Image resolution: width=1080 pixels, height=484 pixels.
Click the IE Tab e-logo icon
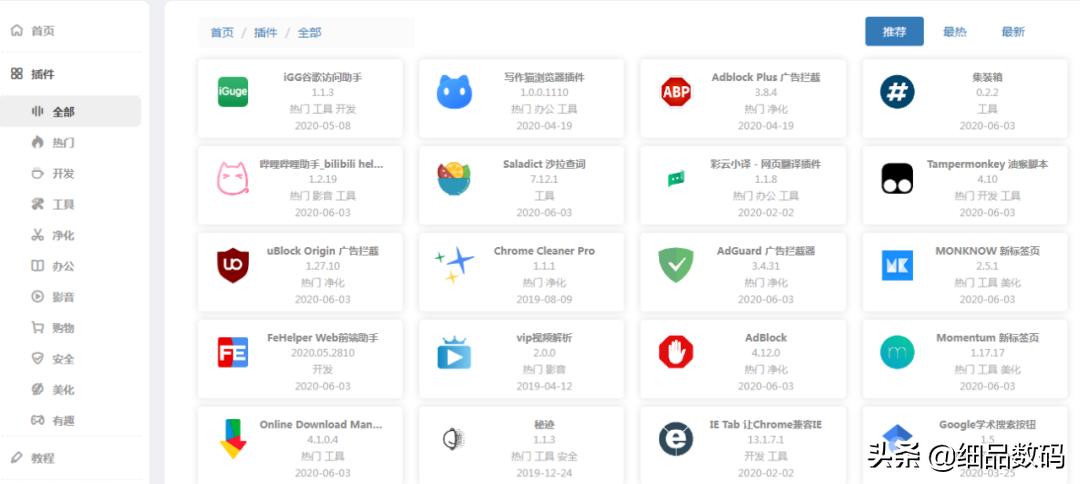tap(676, 439)
